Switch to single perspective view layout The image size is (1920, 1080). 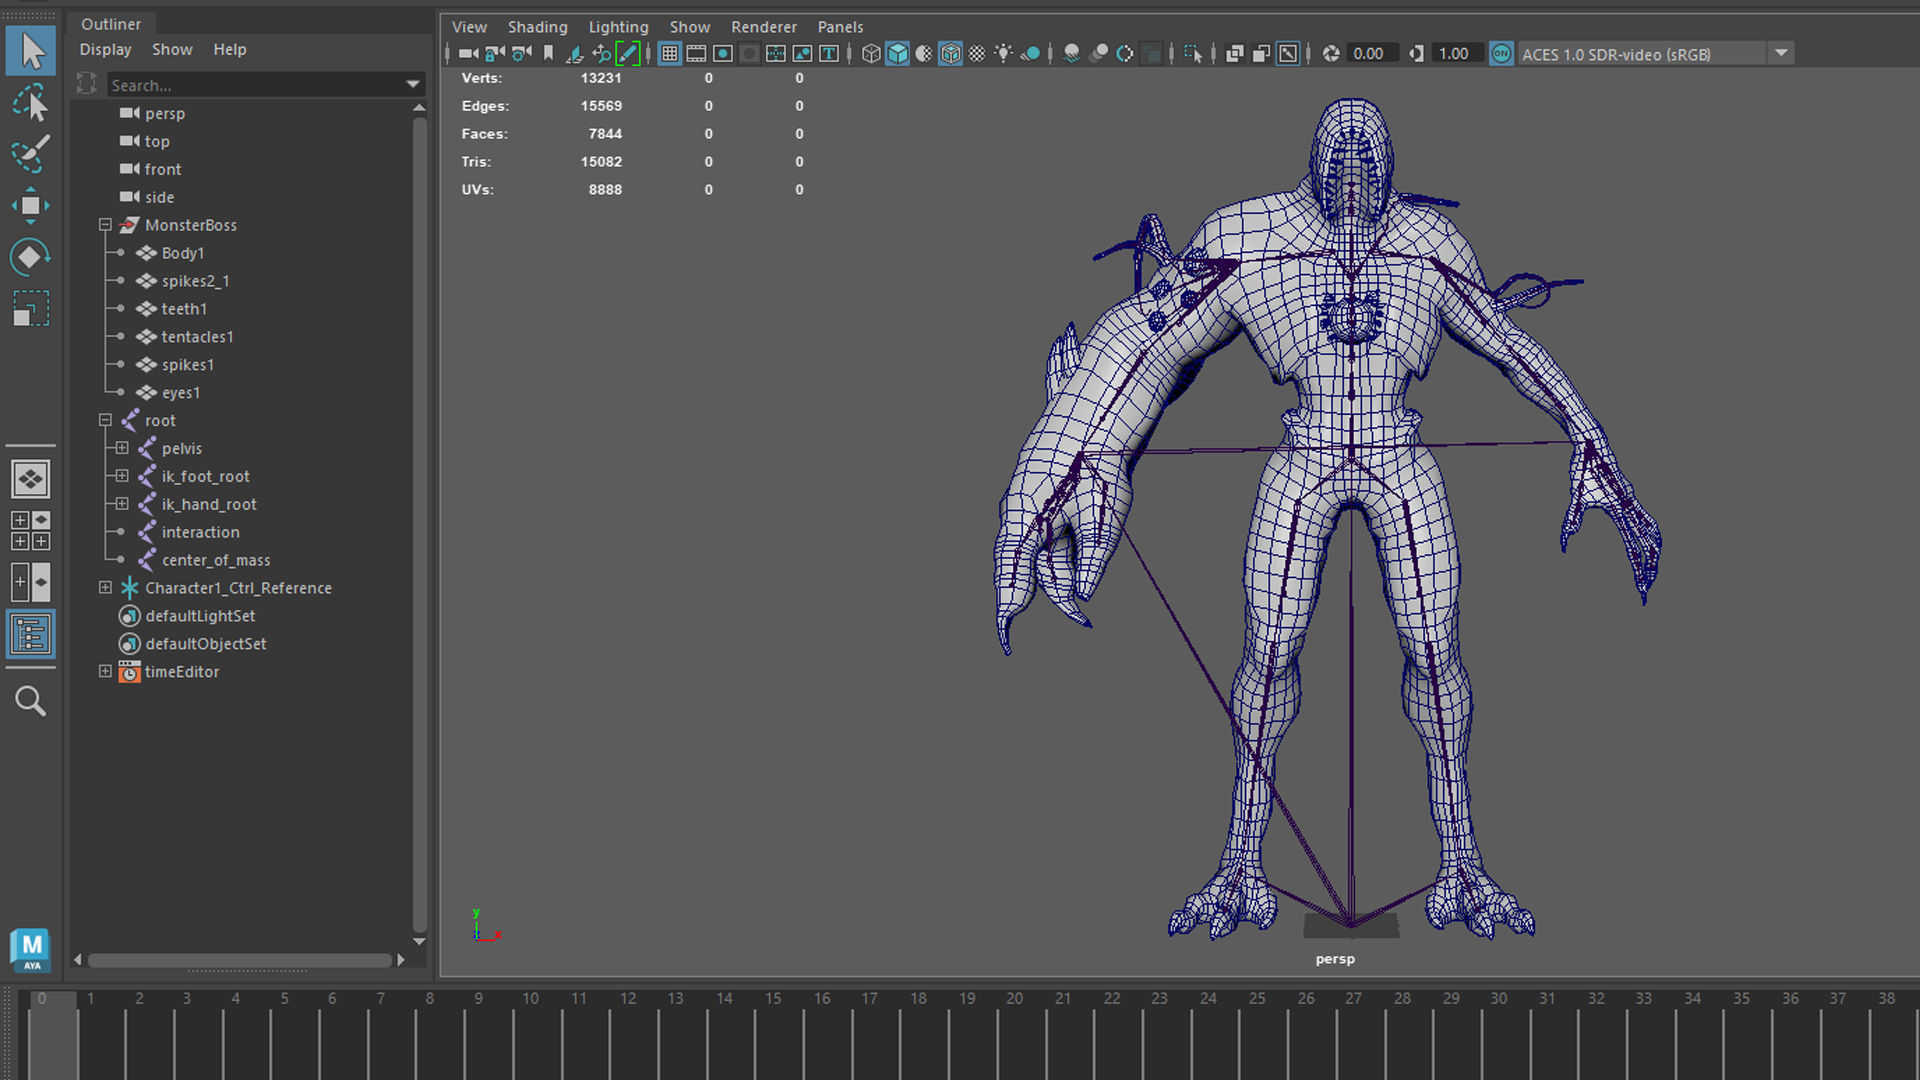tap(31, 479)
